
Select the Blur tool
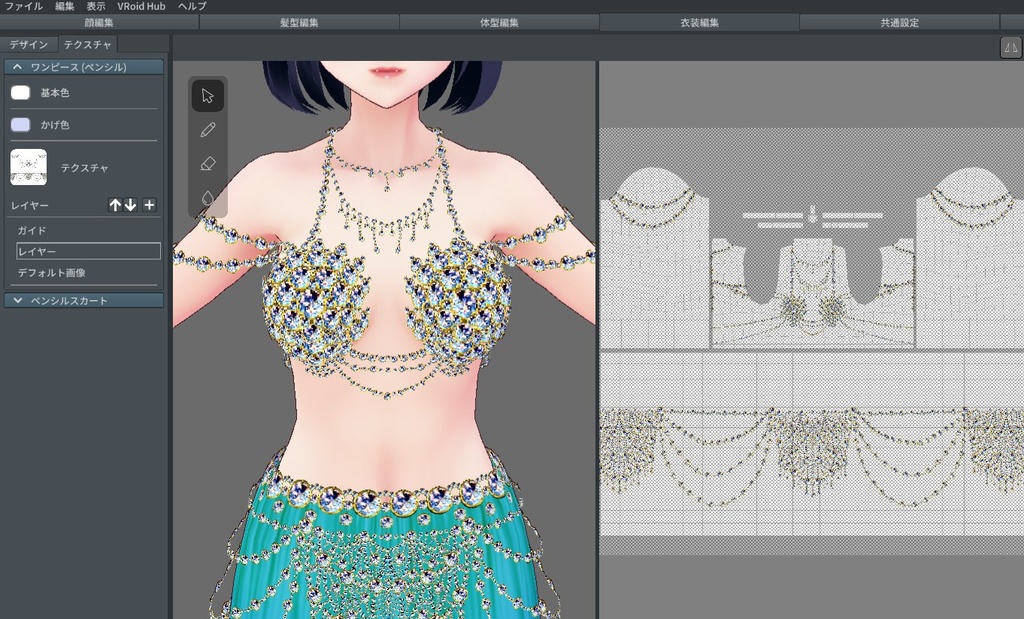pyautogui.click(x=207, y=198)
